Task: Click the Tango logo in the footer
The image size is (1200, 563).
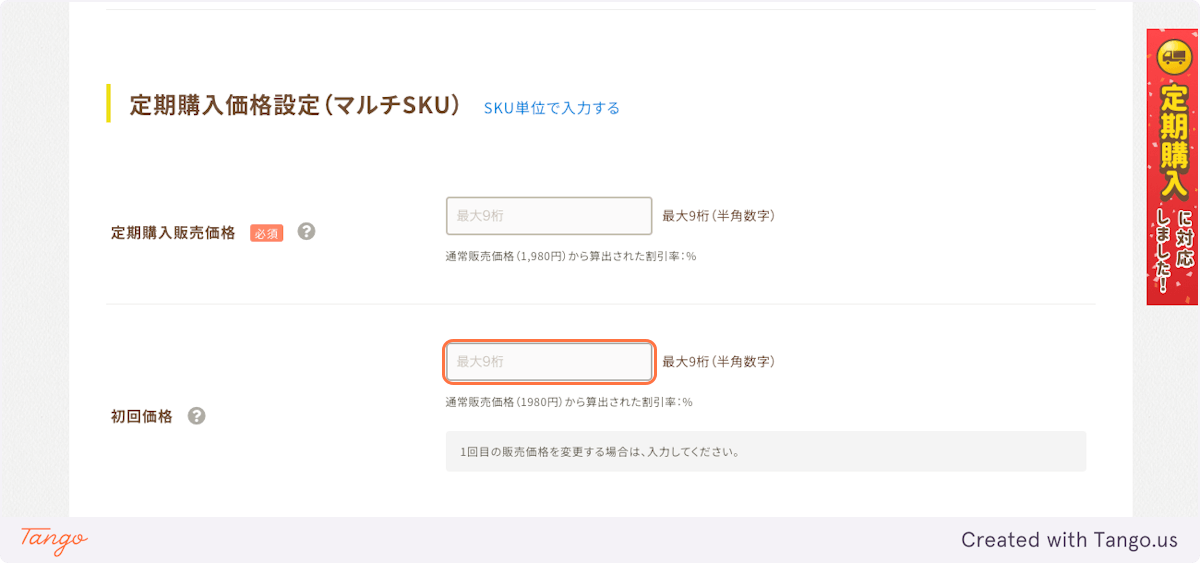Action: (54, 539)
